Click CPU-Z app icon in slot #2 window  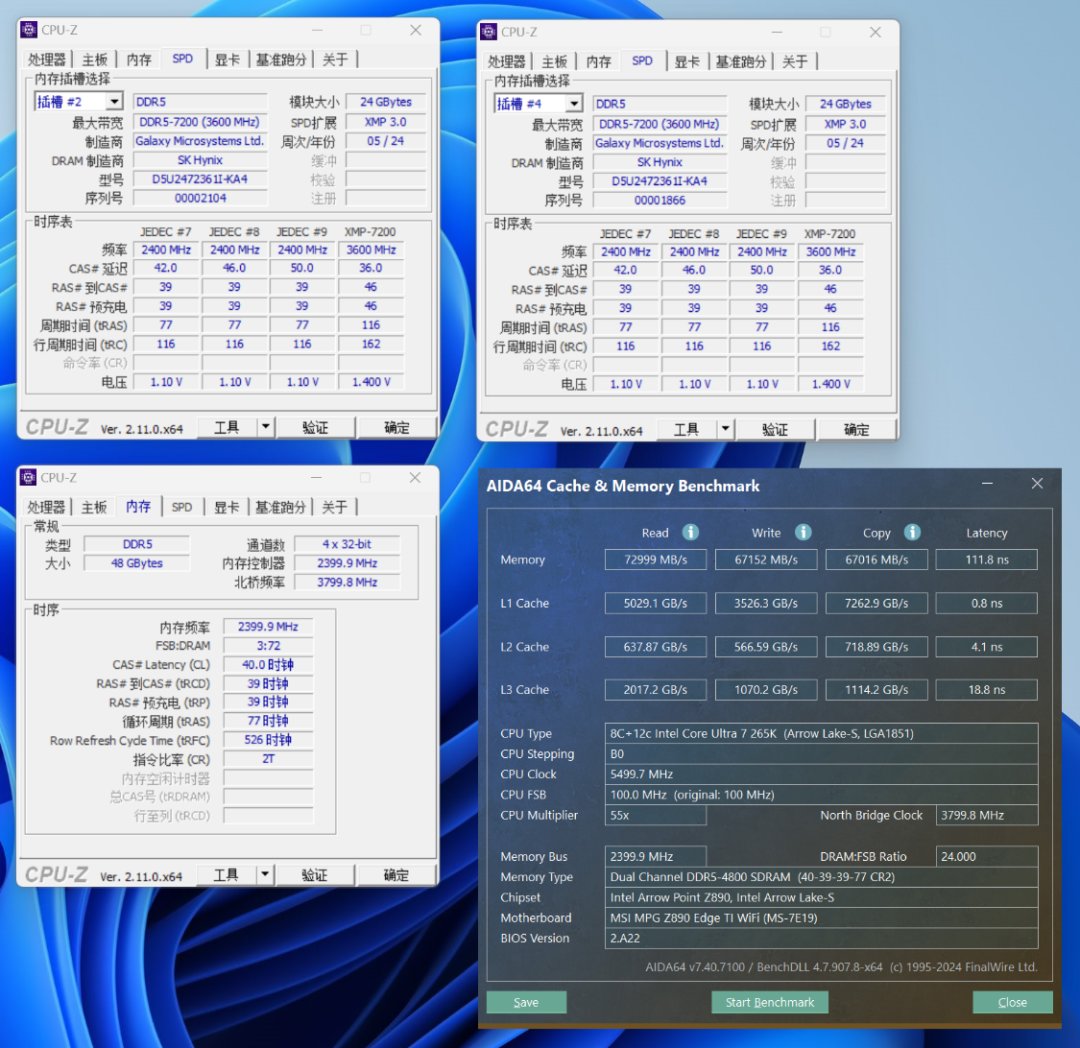[28, 30]
